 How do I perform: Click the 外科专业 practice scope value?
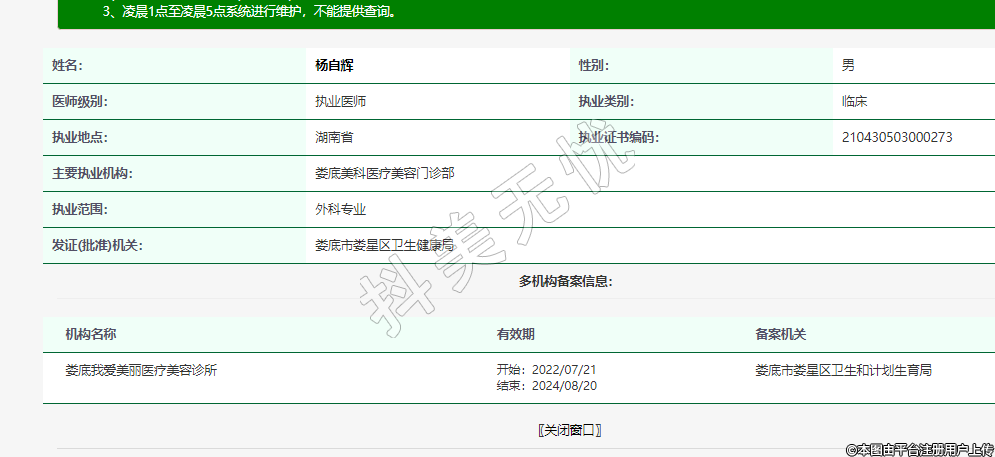(x=341, y=210)
